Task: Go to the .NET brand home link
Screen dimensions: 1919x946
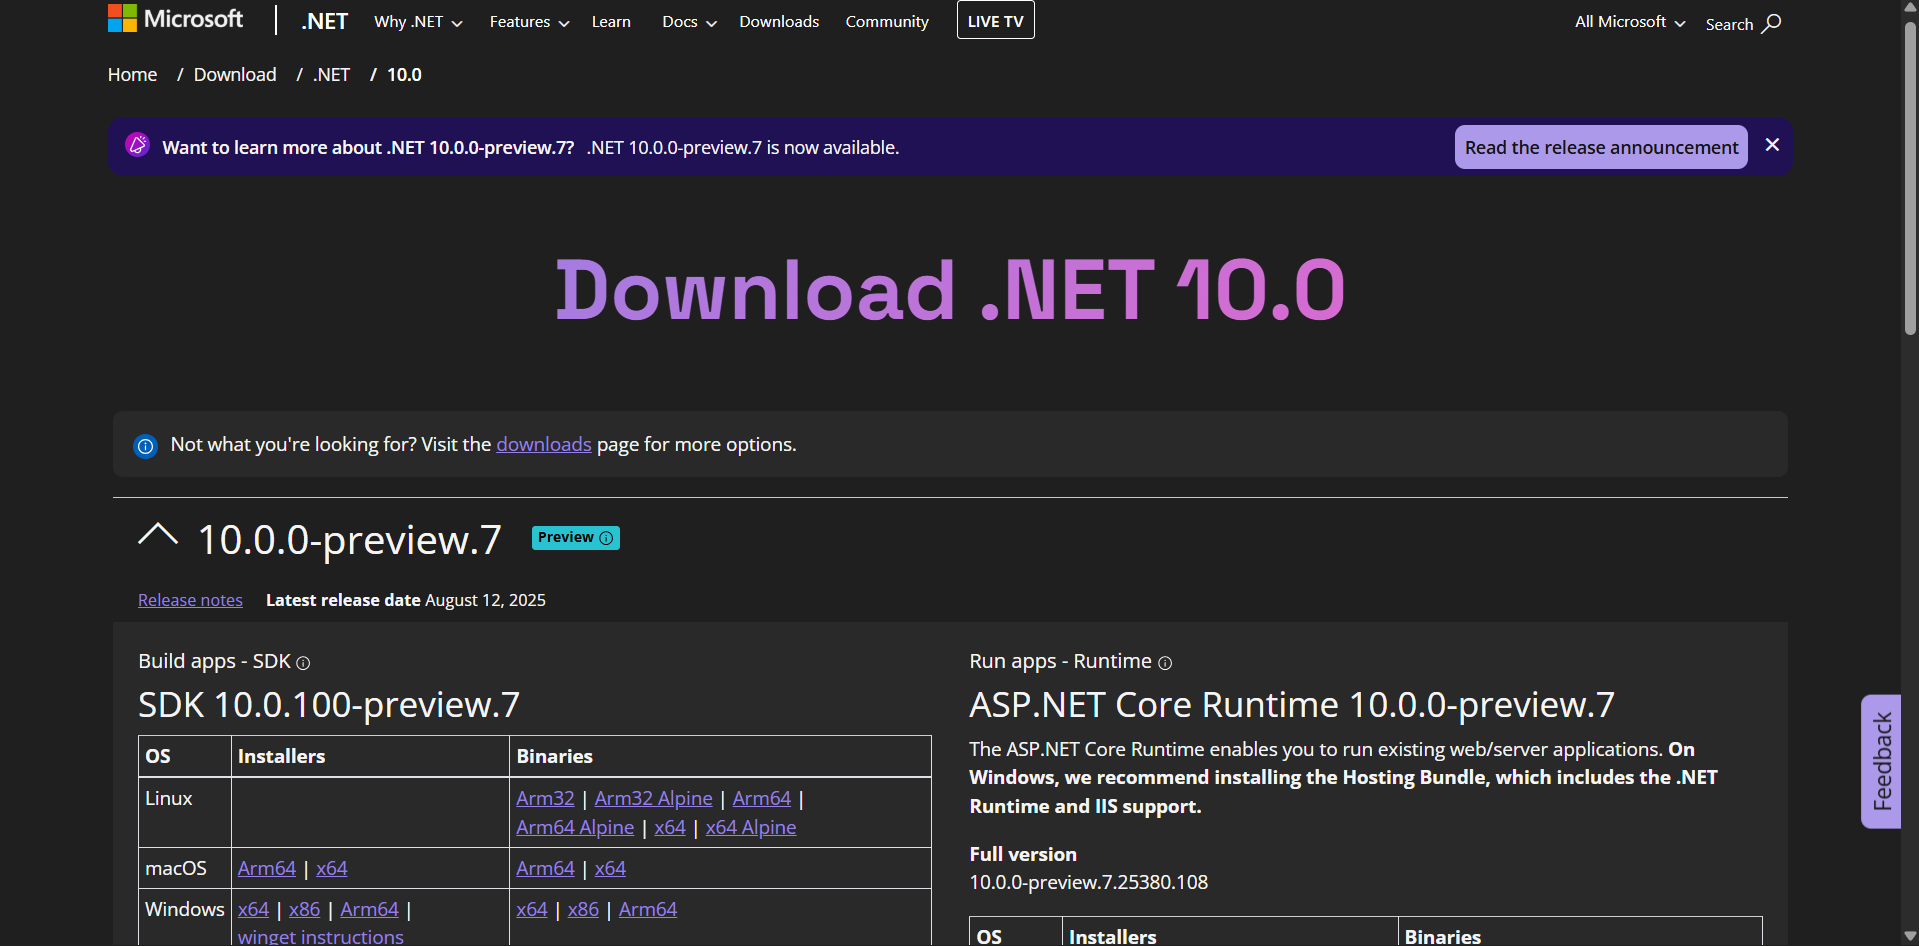Action: 324,21
